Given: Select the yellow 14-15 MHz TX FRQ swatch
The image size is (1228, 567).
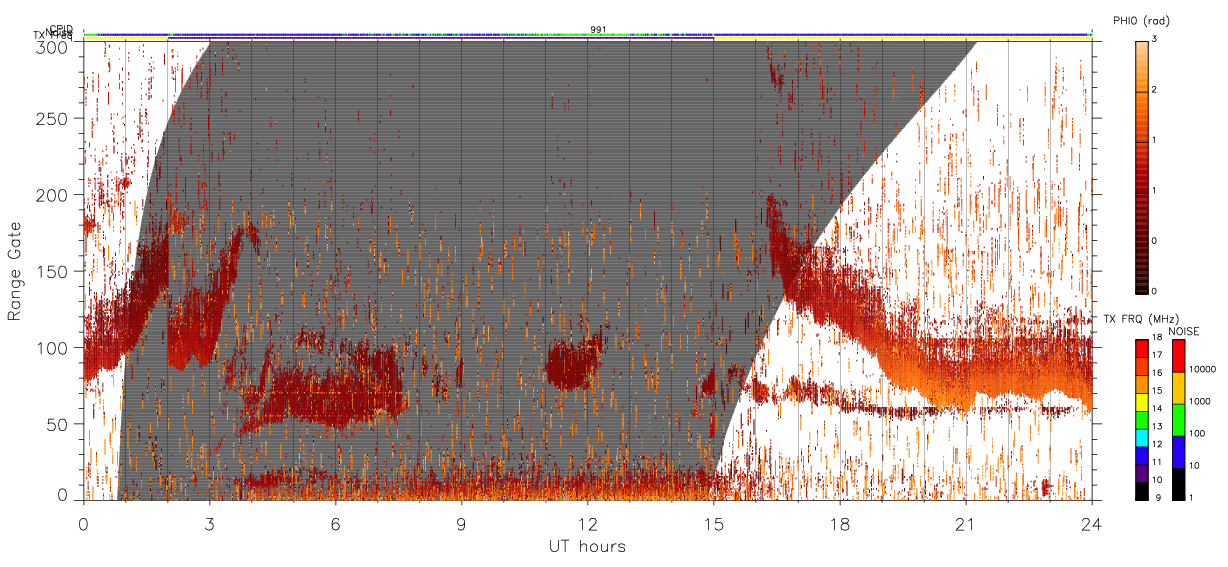Looking at the screenshot, I should 1141,402.
